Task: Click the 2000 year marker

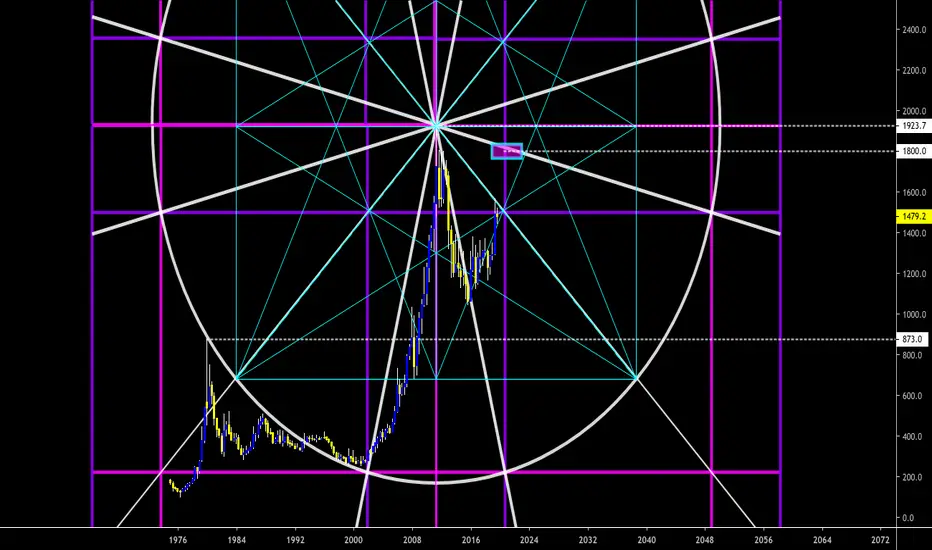Action: click(354, 540)
